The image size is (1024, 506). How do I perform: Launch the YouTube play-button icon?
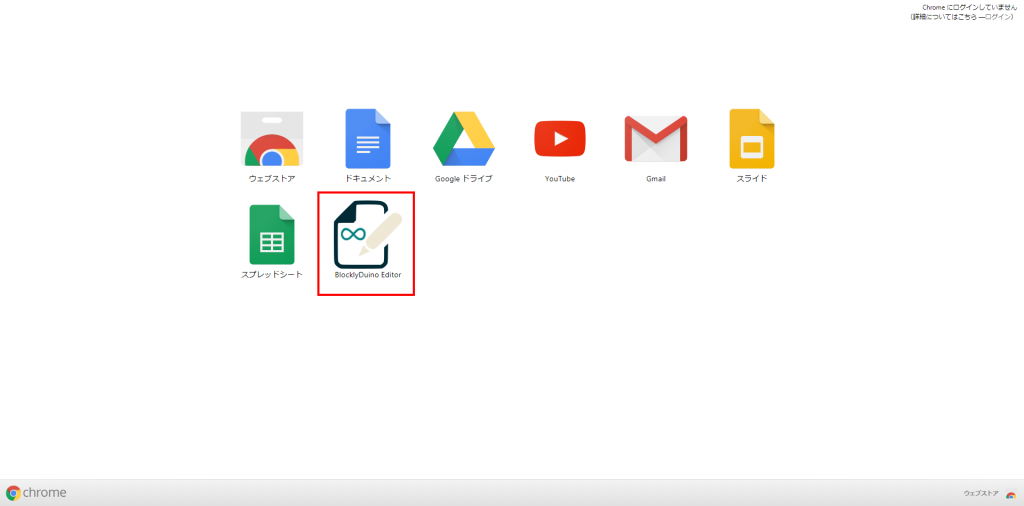coord(560,139)
